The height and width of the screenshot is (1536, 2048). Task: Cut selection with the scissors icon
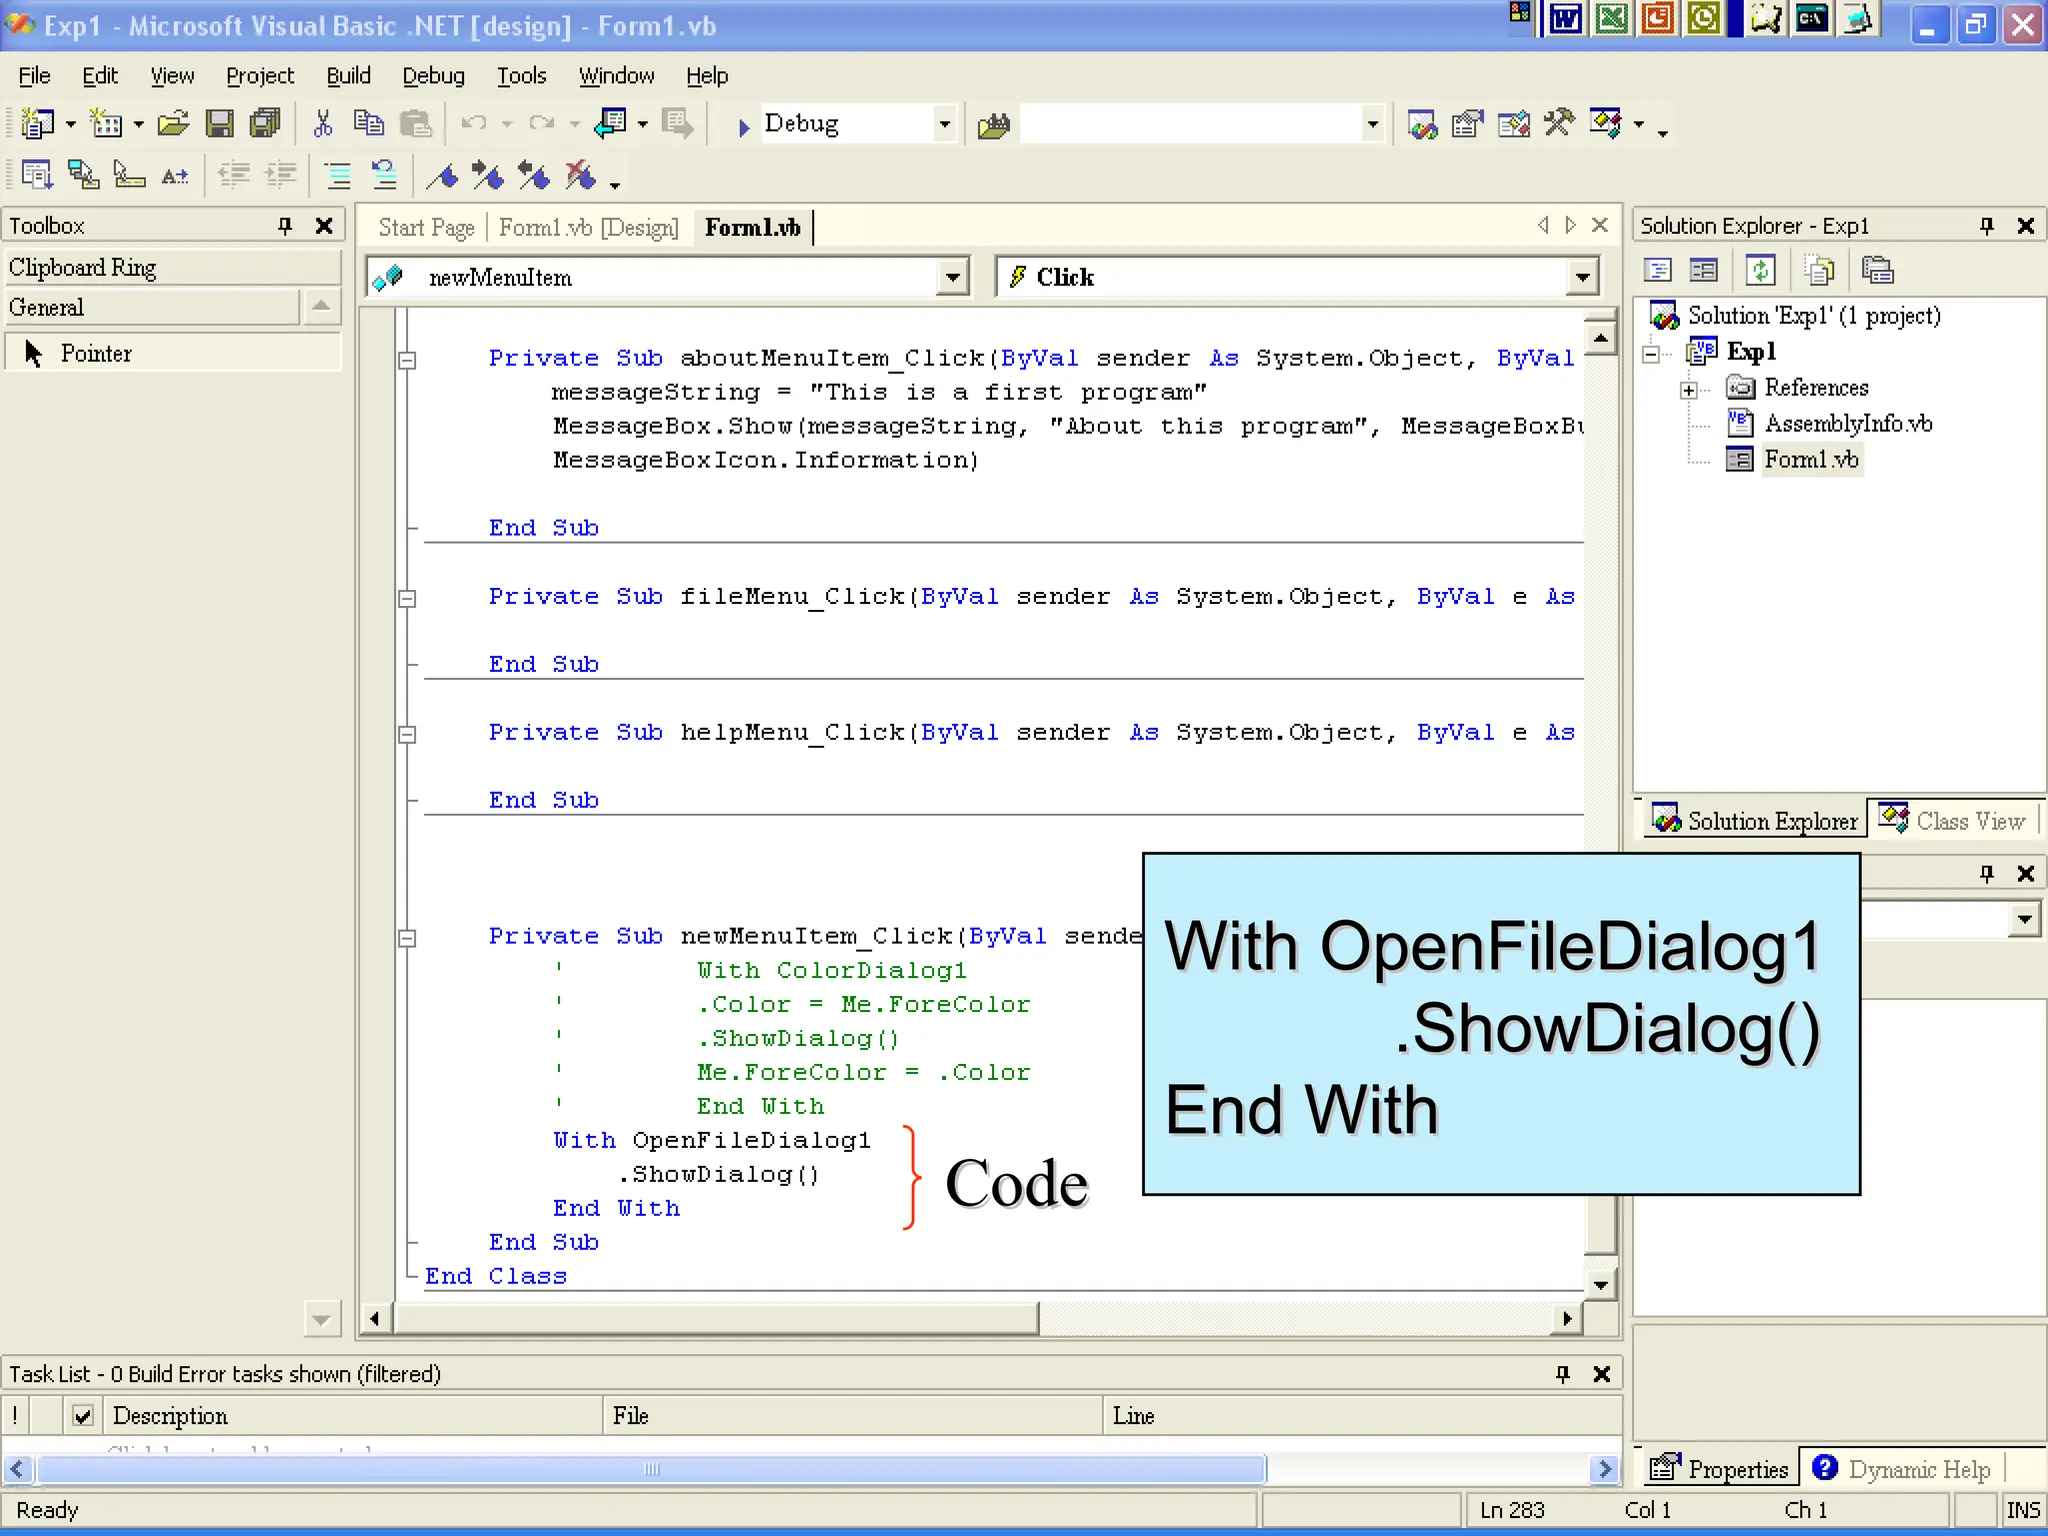pos(322,124)
